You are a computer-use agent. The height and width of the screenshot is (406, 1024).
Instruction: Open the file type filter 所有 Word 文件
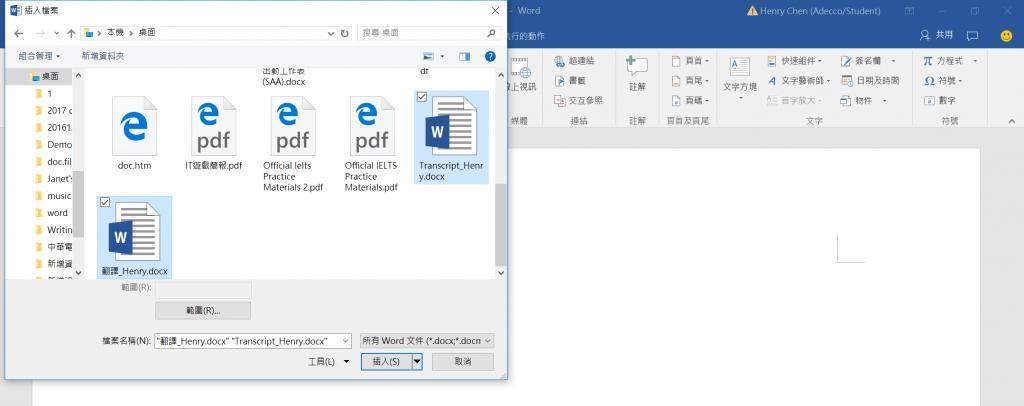coord(427,341)
